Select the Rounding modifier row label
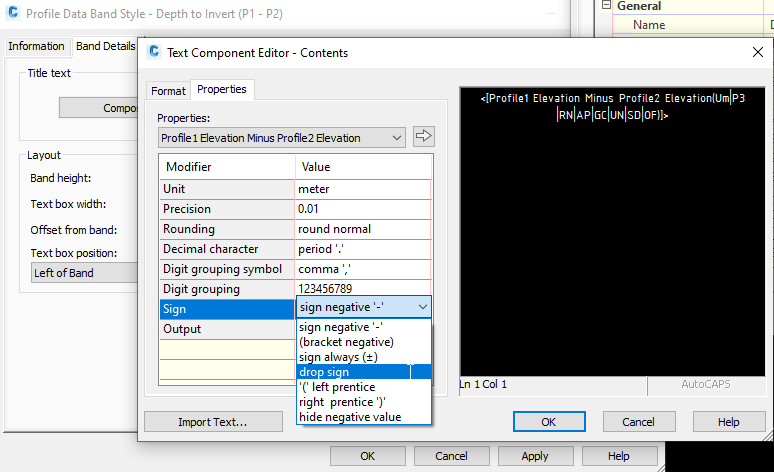The width and height of the screenshot is (774, 472). click(x=227, y=229)
